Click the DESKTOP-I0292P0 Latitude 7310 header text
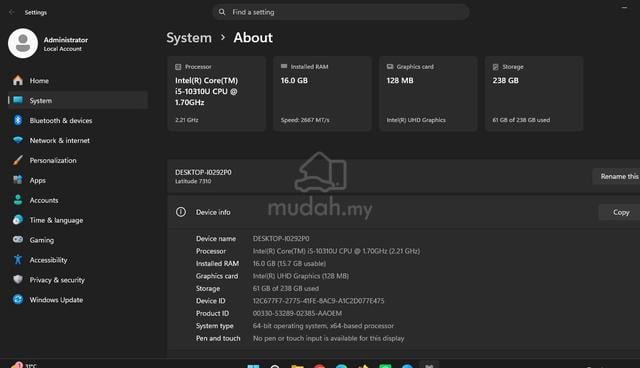The image size is (640, 368). point(203,176)
